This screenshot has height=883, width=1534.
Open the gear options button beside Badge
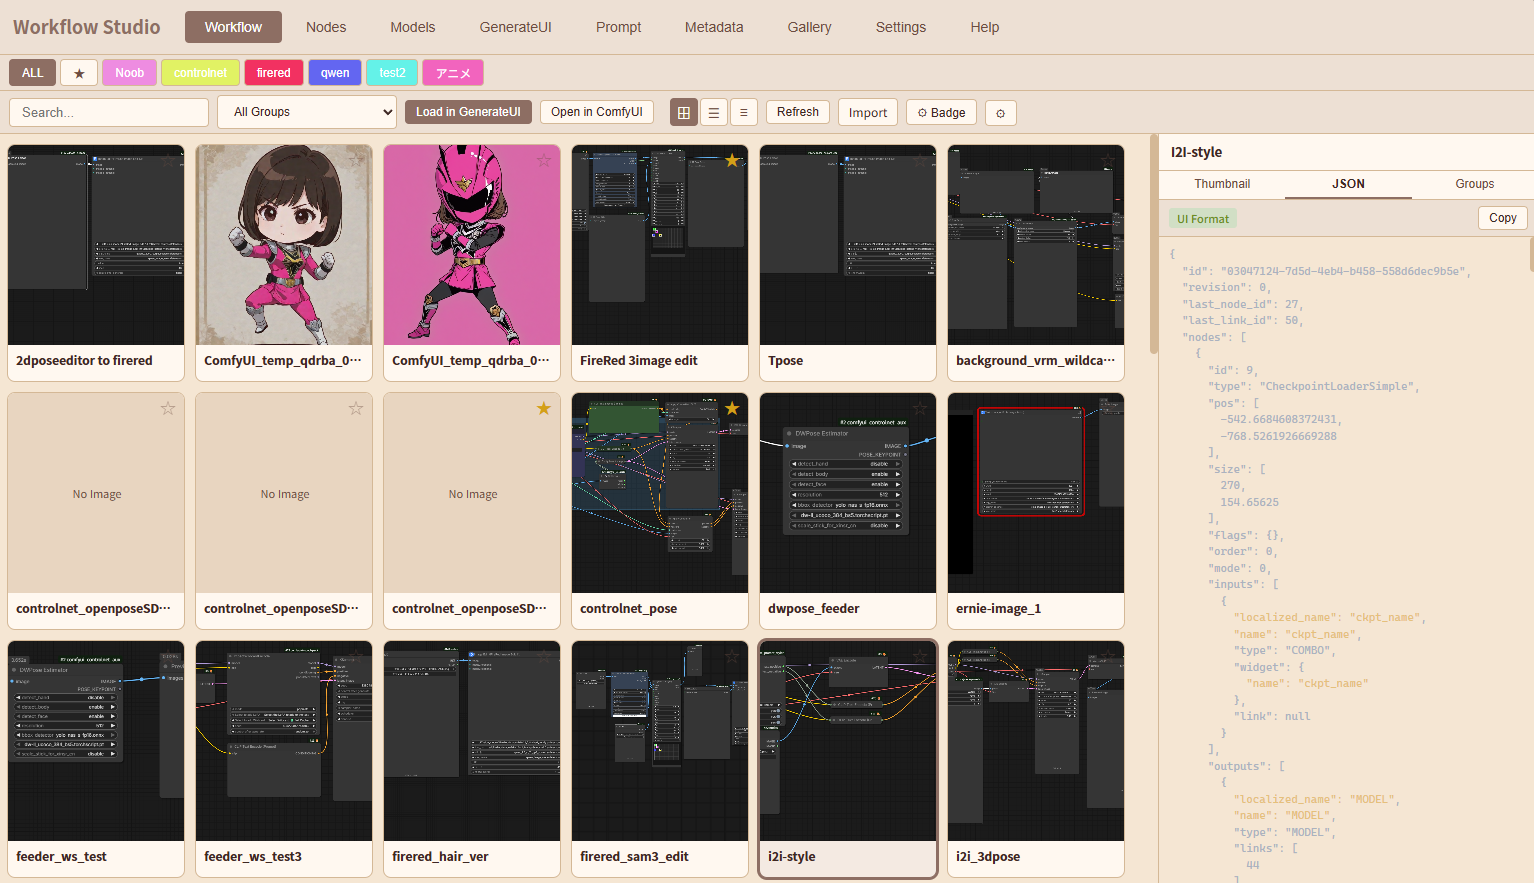click(1001, 113)
